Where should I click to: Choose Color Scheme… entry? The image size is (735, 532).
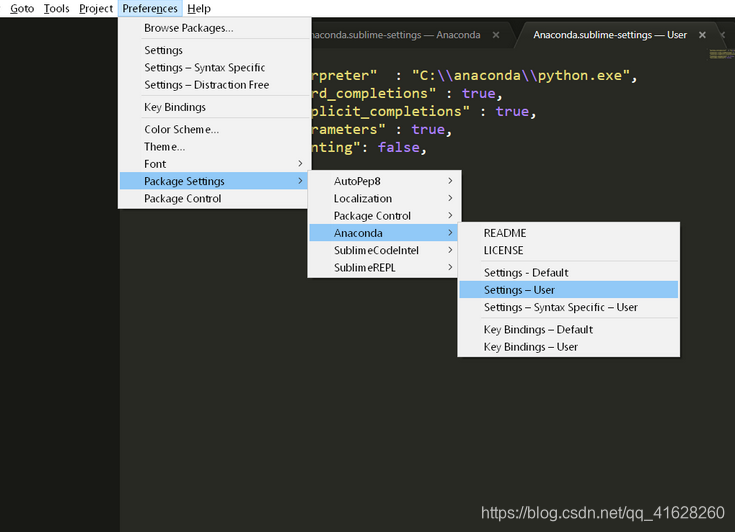pyautogui.click(x=215, y=129)
